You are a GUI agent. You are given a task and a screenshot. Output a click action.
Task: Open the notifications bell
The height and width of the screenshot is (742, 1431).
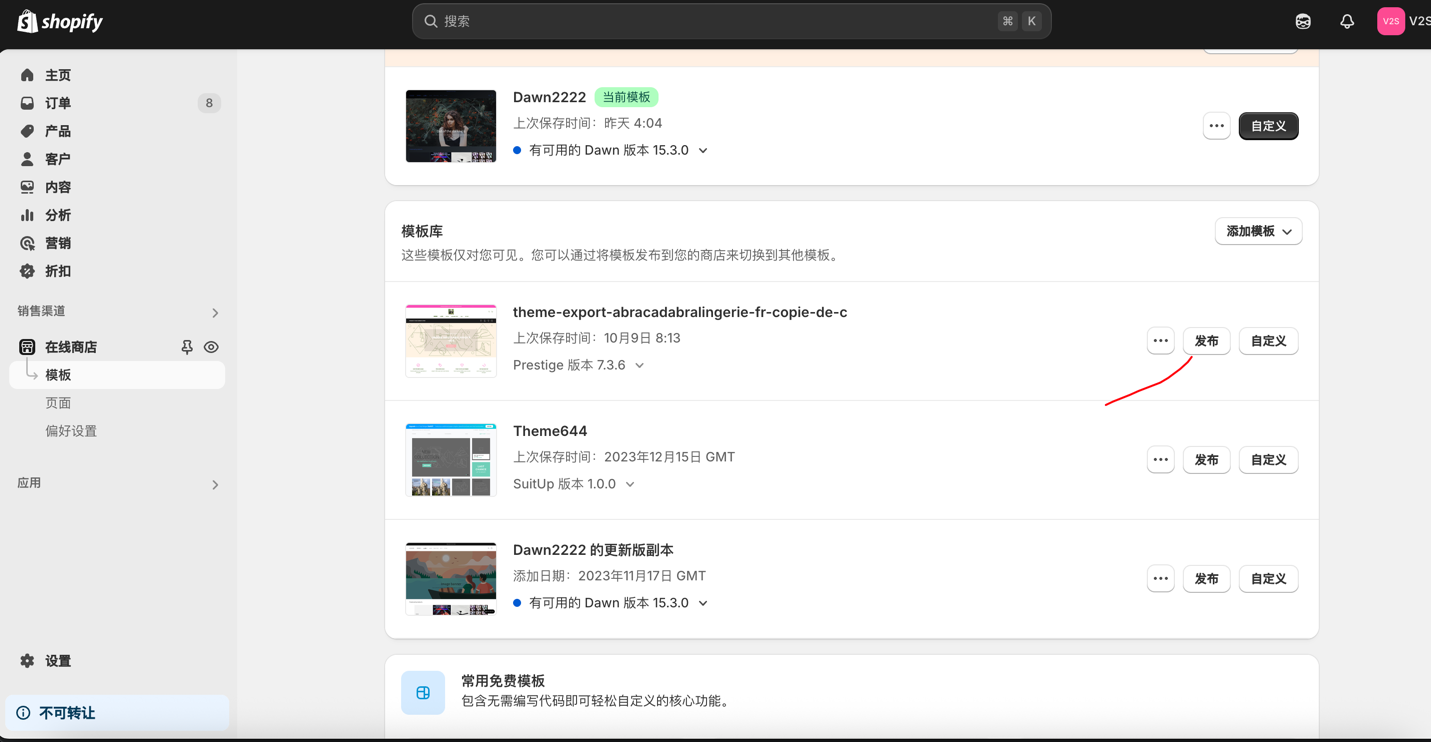(1347, 21)
